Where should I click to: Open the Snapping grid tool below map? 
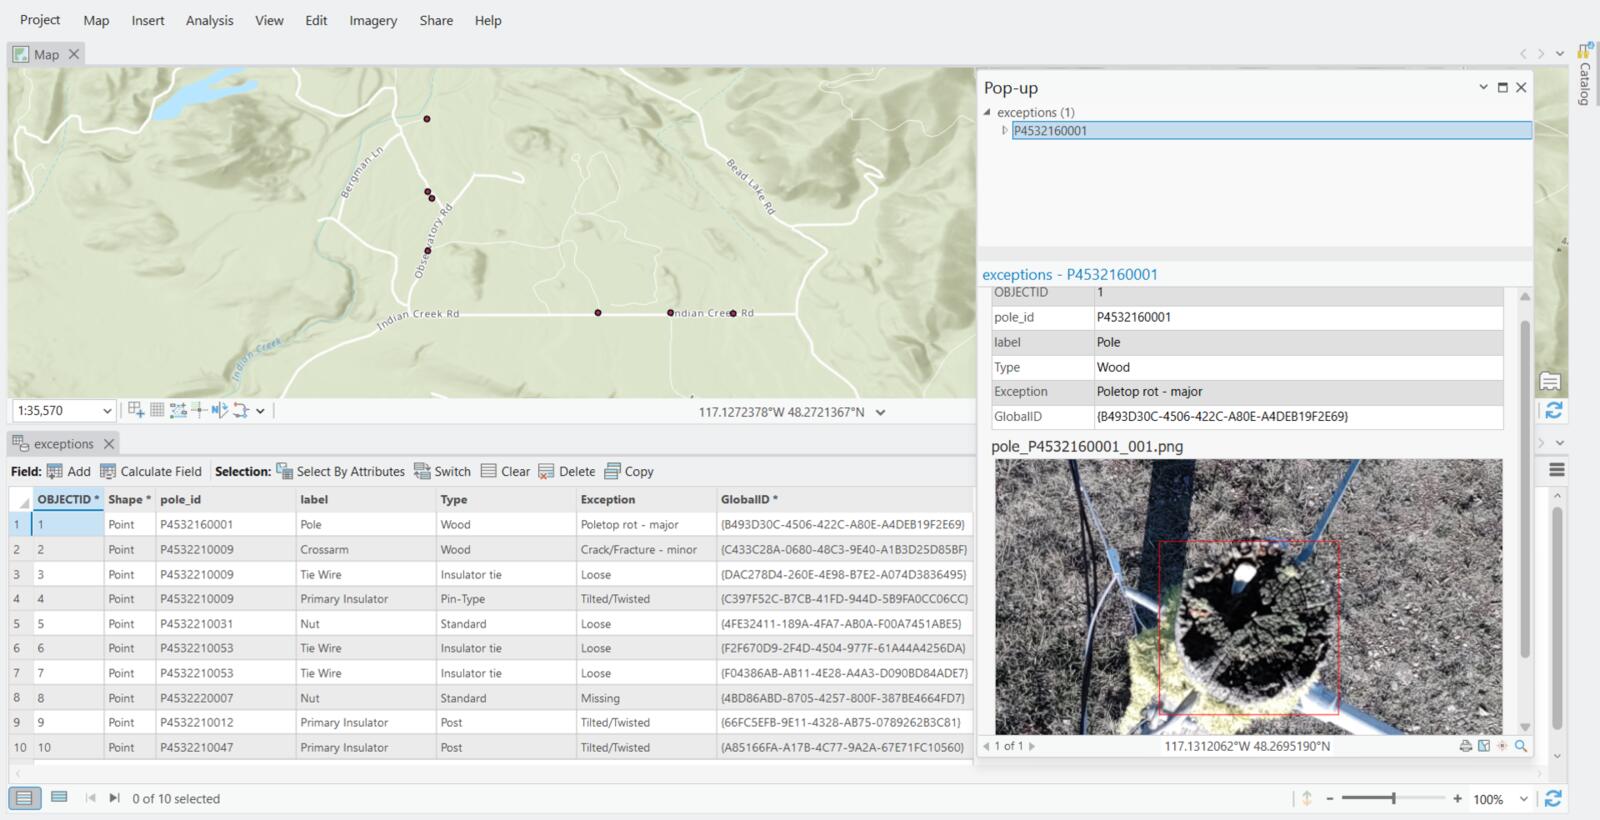pyautogui.click(x=135, y=410)
